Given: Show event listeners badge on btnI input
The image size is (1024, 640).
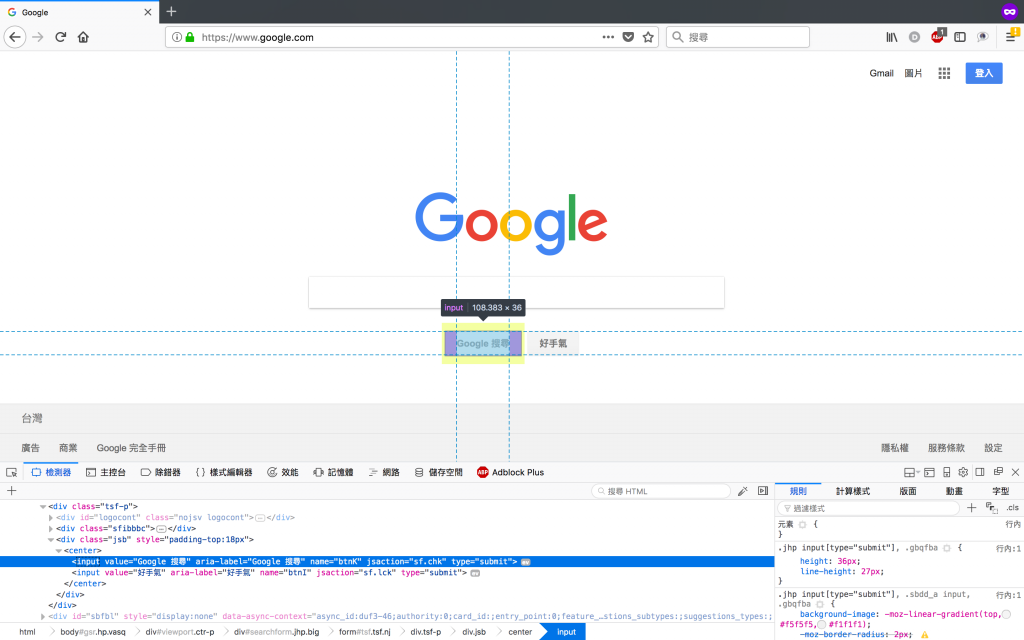Looking at the screenshot, I should pos(475,573).
